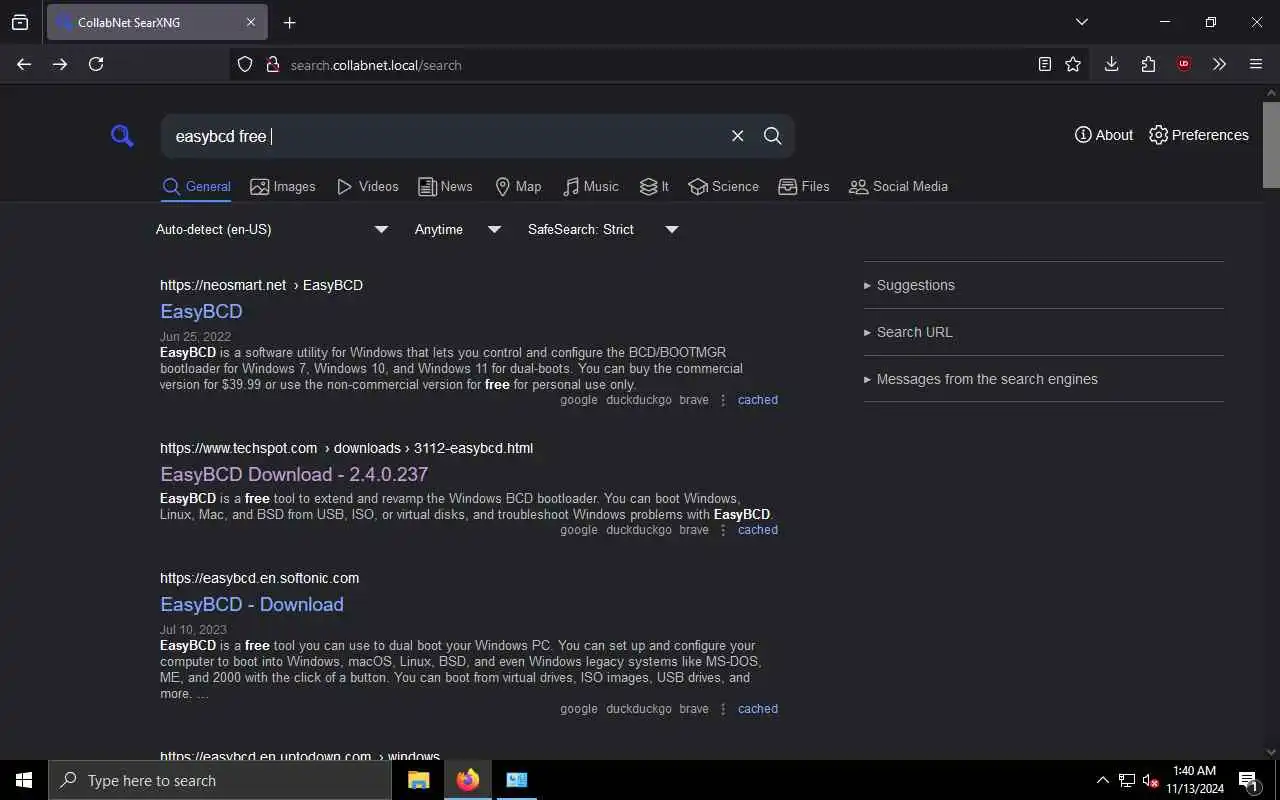The height and width of the screenshot is (800, 1280).
Task: Click Windows taskbar search box
Action: (x=220, y=780)
